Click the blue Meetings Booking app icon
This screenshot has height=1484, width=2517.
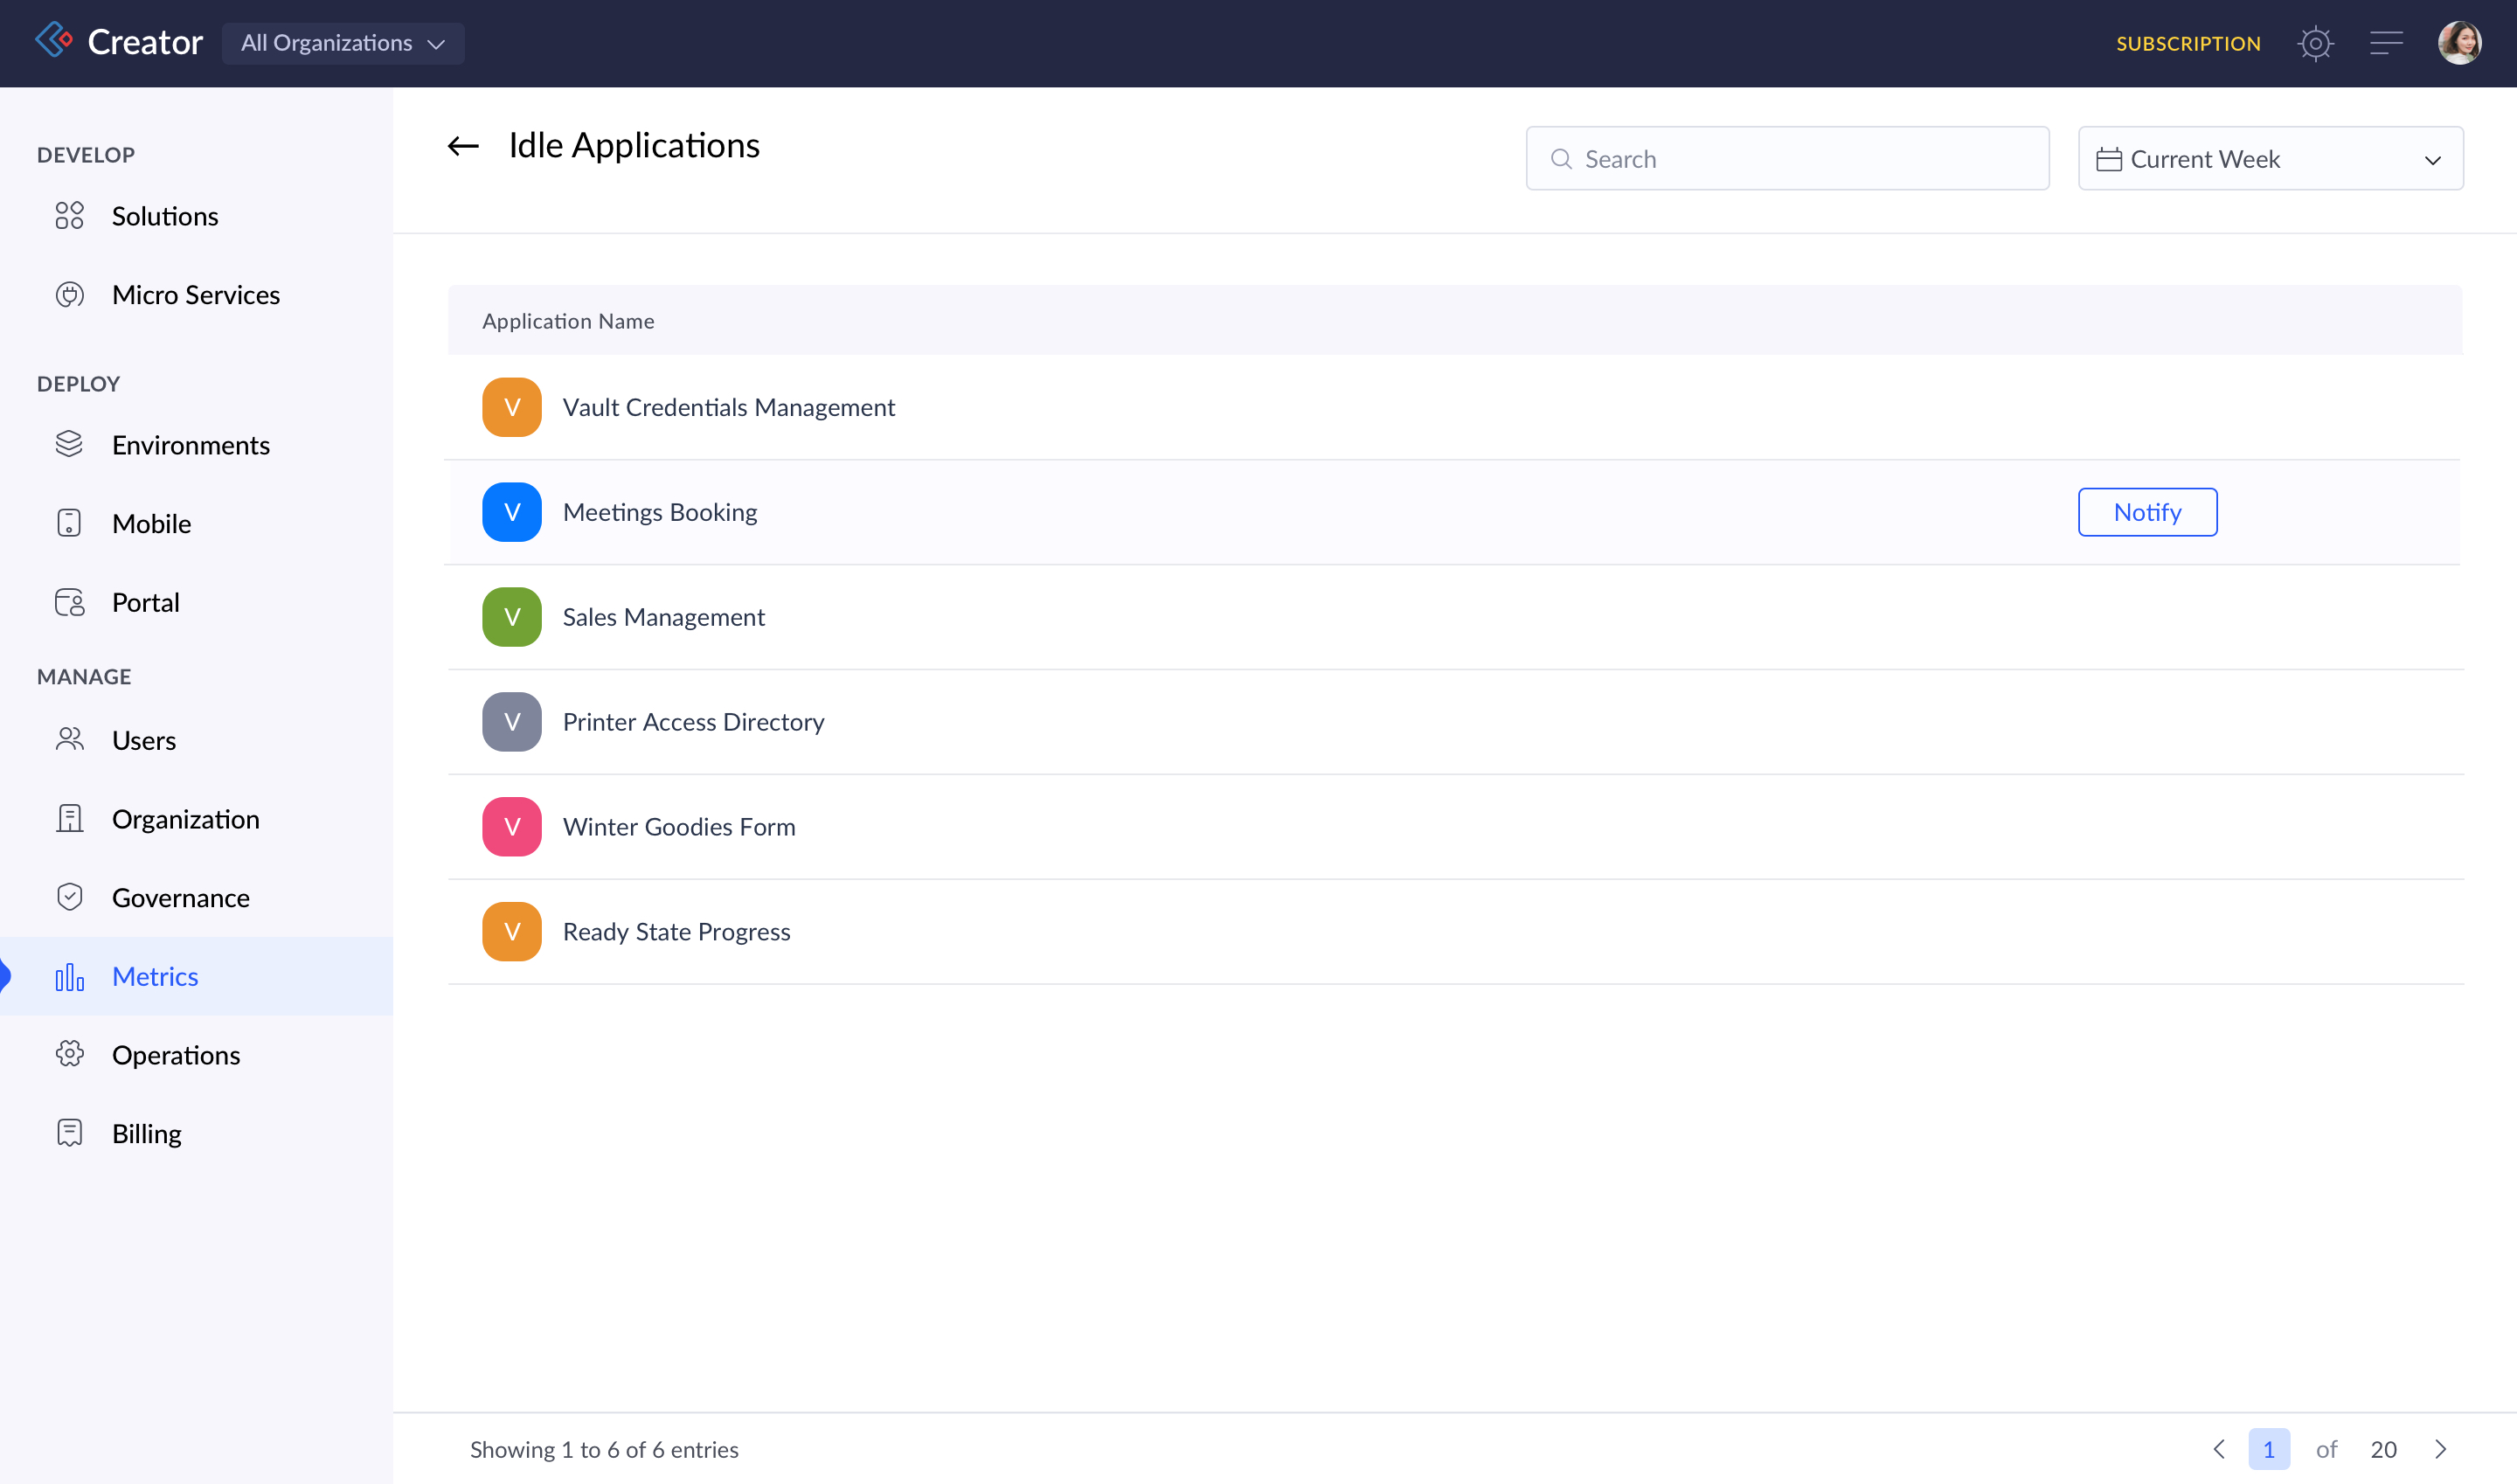coord(511,512)
